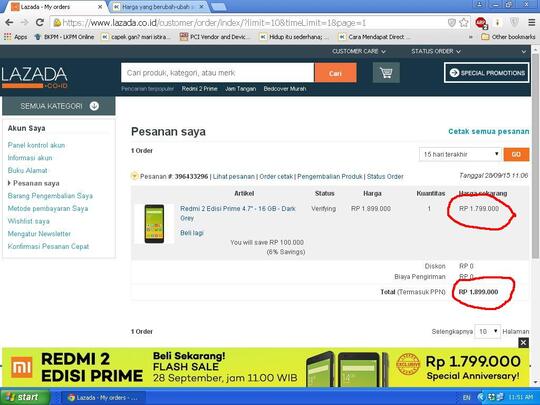Viewport: 540px width, 405px height.
Task: Switch to Harga yang berubah-ubah tab
Action: [x=159, y=7]
